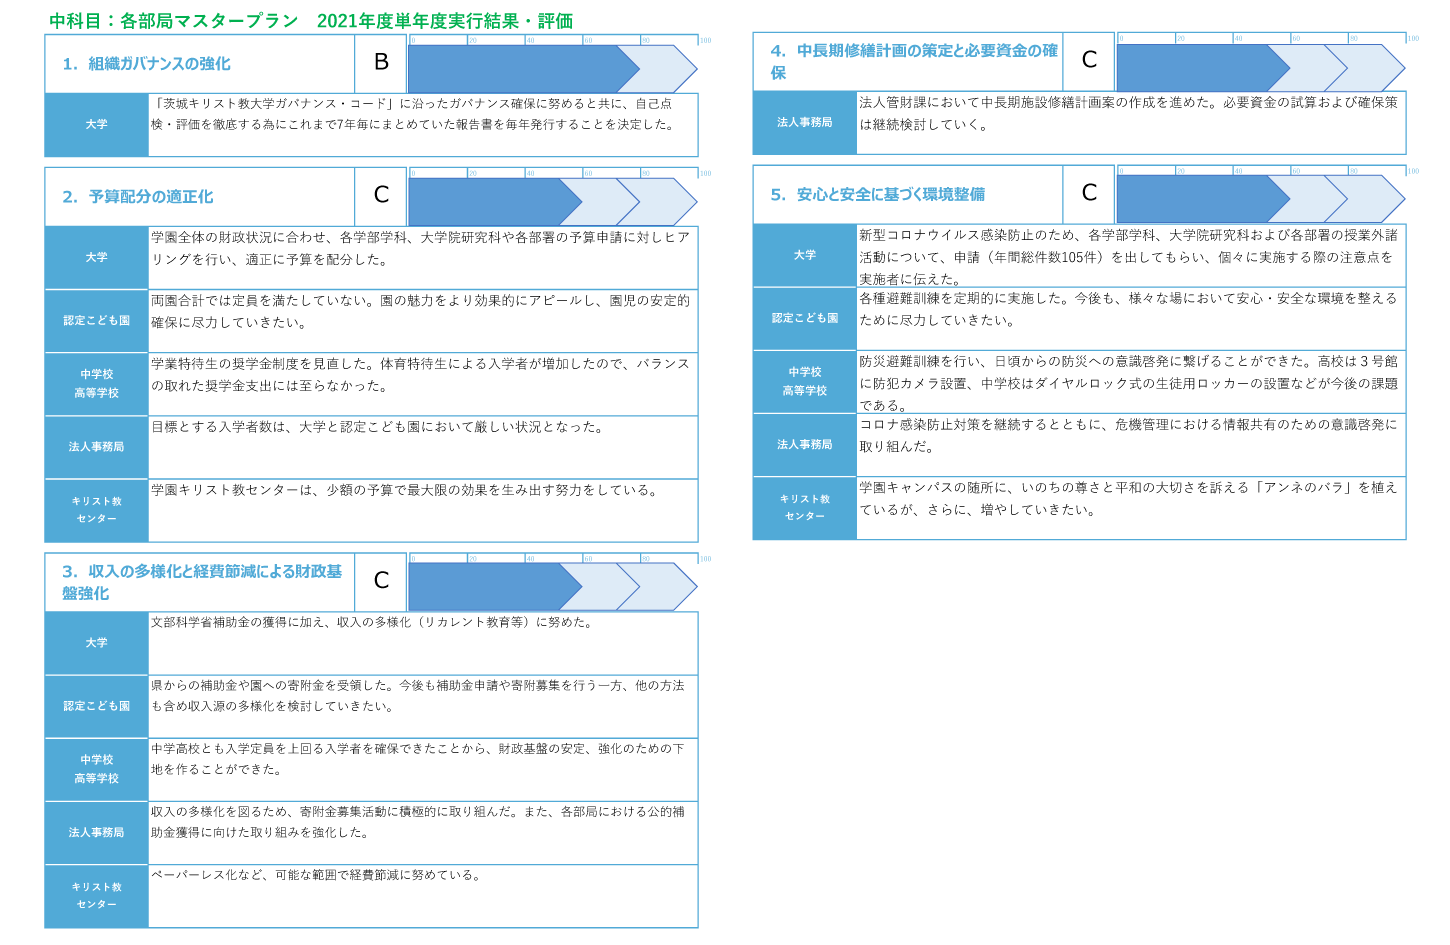
Task: Click text beginning 新型コロナウイルス感染防止のため
Action: tap(1129, 257)
